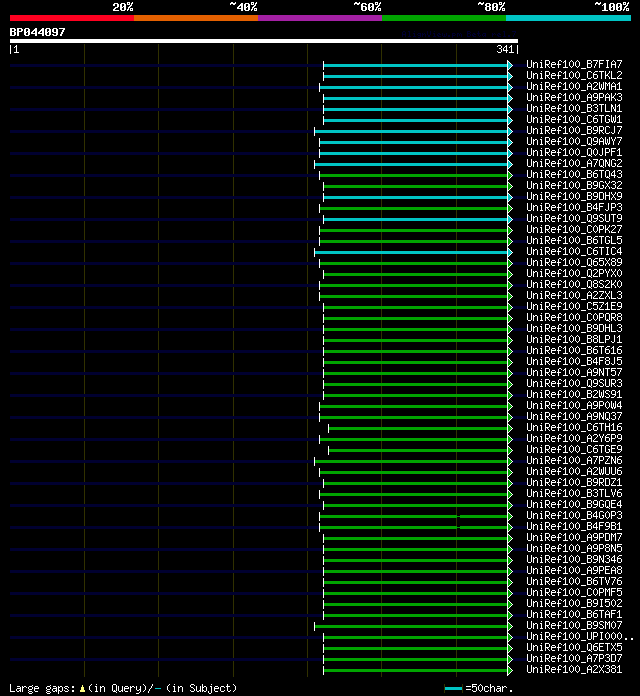640x696 pixels.
Task: Select the UniRef100_C6TH16 label
Action: pos(574,427)
